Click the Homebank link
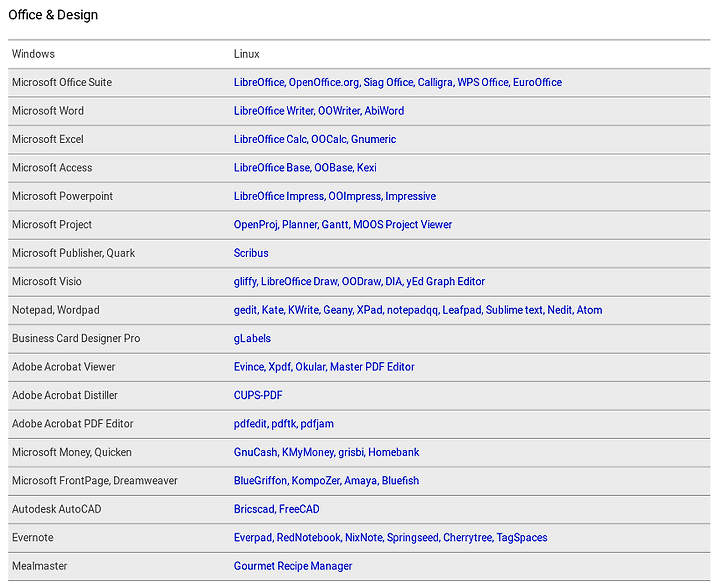Image resolution: width=720 pixels, height=587 pixels. click(x=394, y=452)
